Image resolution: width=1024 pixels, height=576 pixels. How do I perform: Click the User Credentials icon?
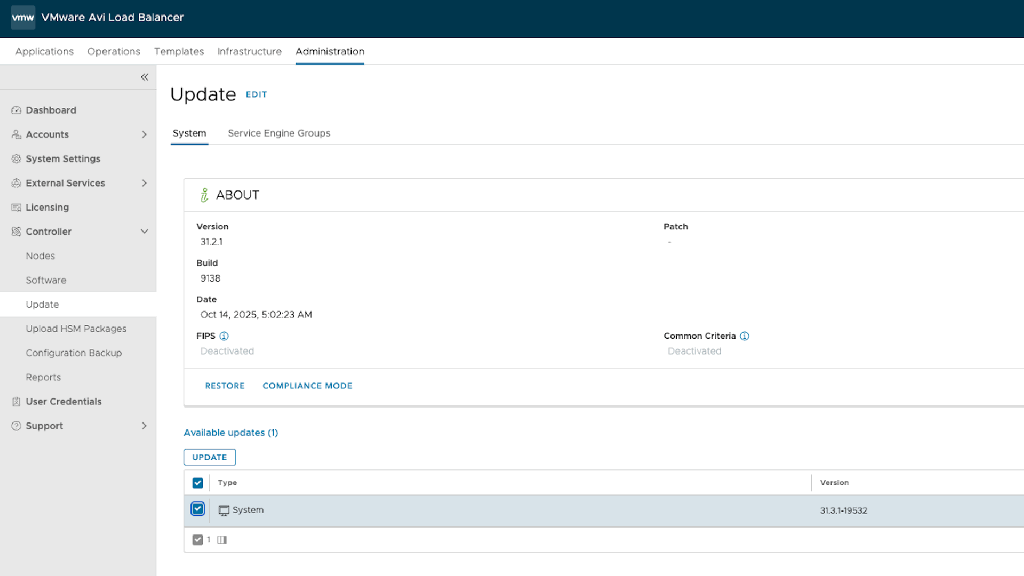16,402
